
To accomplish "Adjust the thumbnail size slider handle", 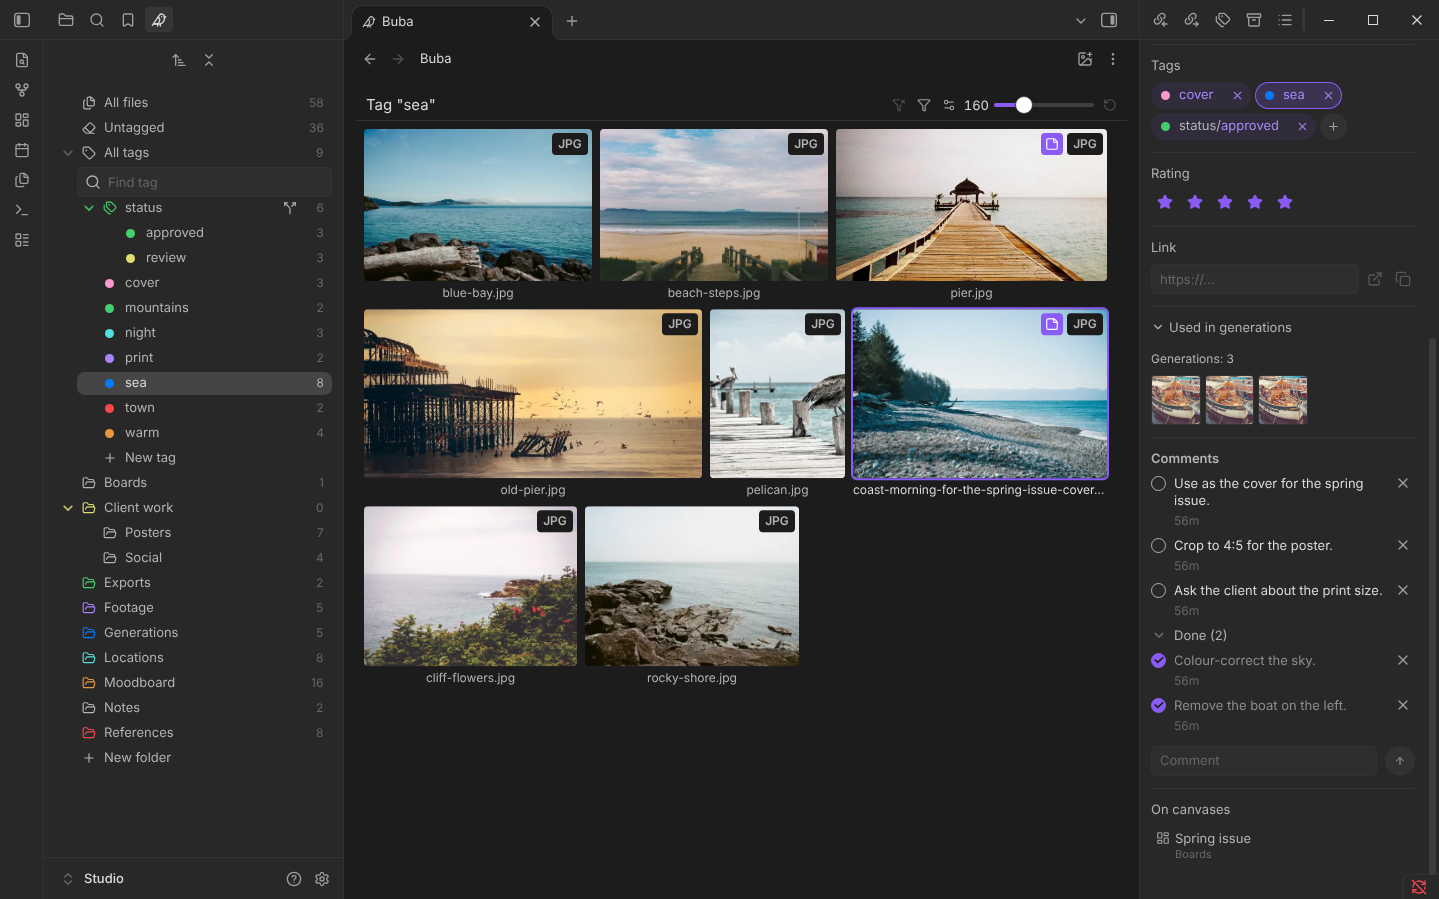I will (x=1023, y=105).
